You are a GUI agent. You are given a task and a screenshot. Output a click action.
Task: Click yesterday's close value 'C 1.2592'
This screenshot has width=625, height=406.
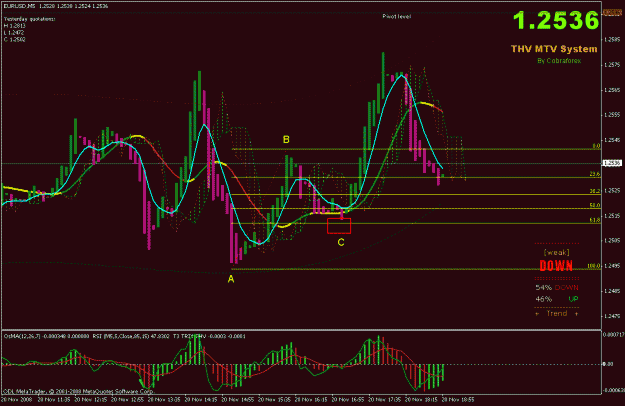click(x=14, y=39)
